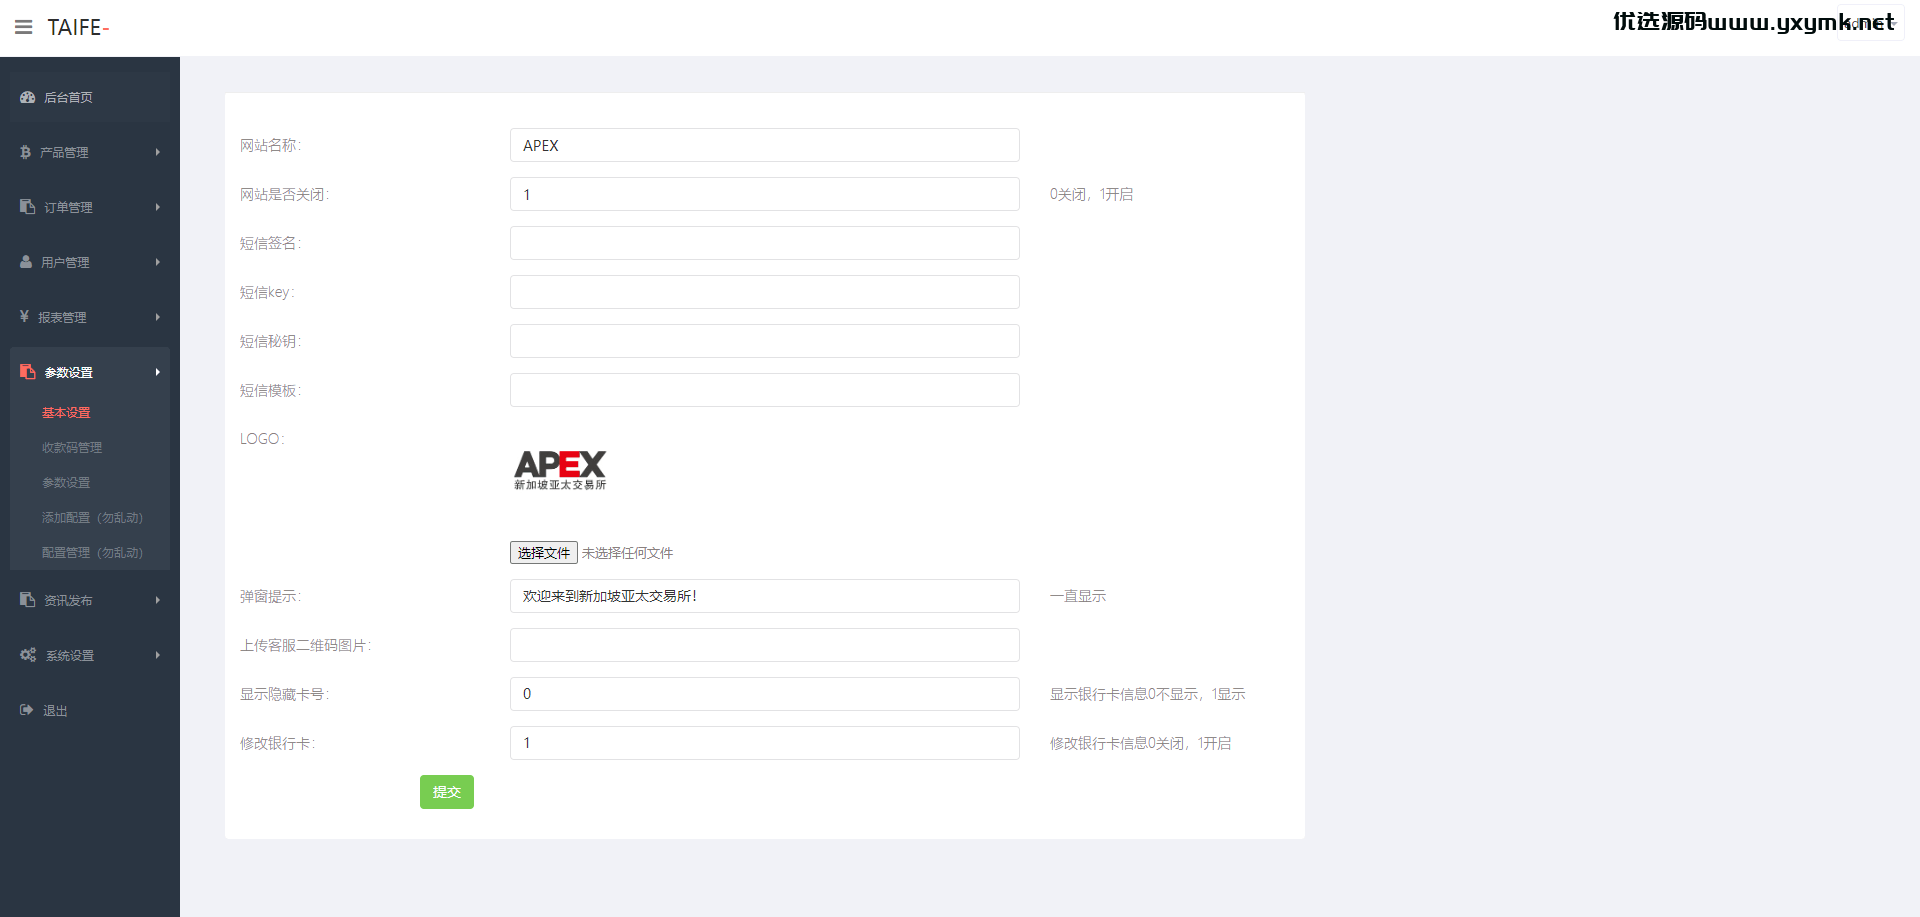Toggle the hamburger menu icon
The width and height of the screenshot is (1920, 917).
[24, 27]
